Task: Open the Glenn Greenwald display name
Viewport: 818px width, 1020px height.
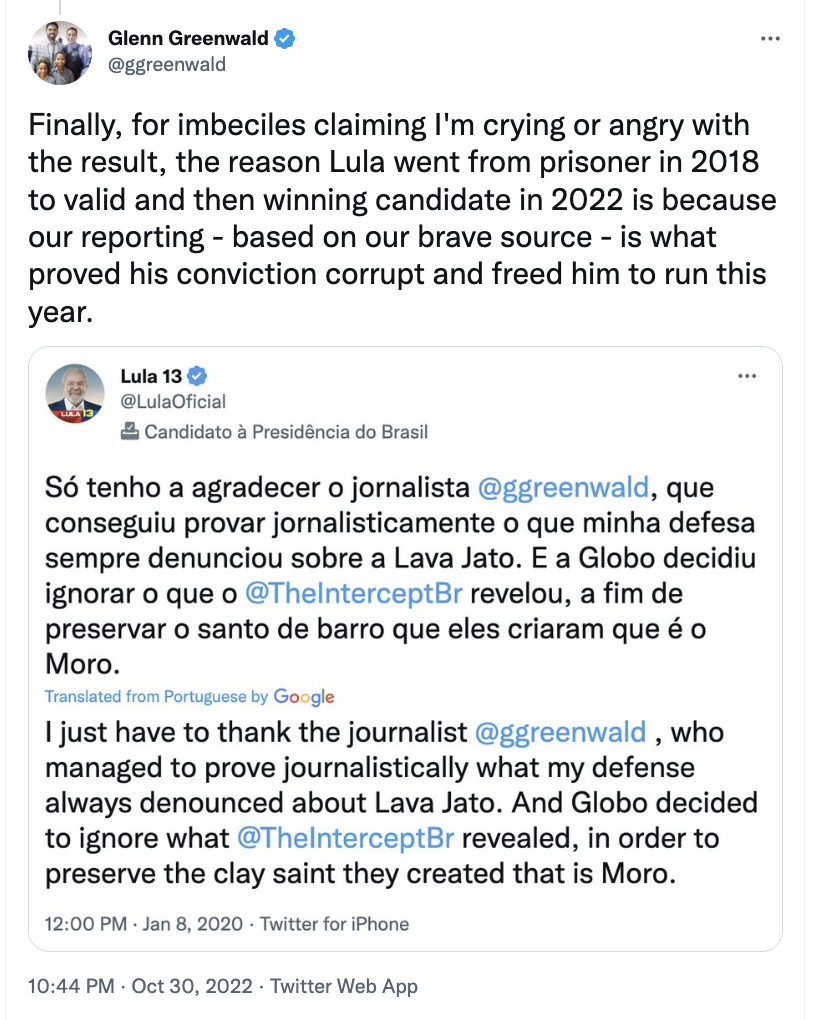Action: (188, 38)
